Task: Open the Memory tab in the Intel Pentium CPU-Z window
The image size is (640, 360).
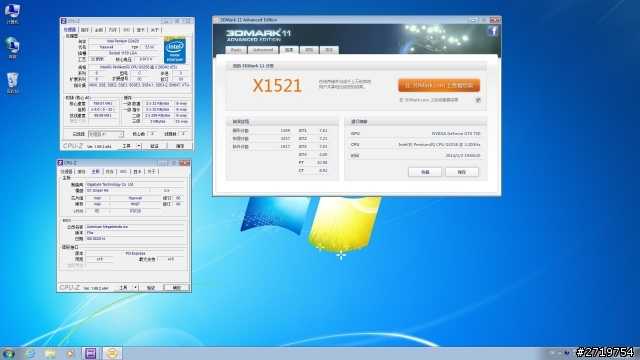Action: point(113,30)
